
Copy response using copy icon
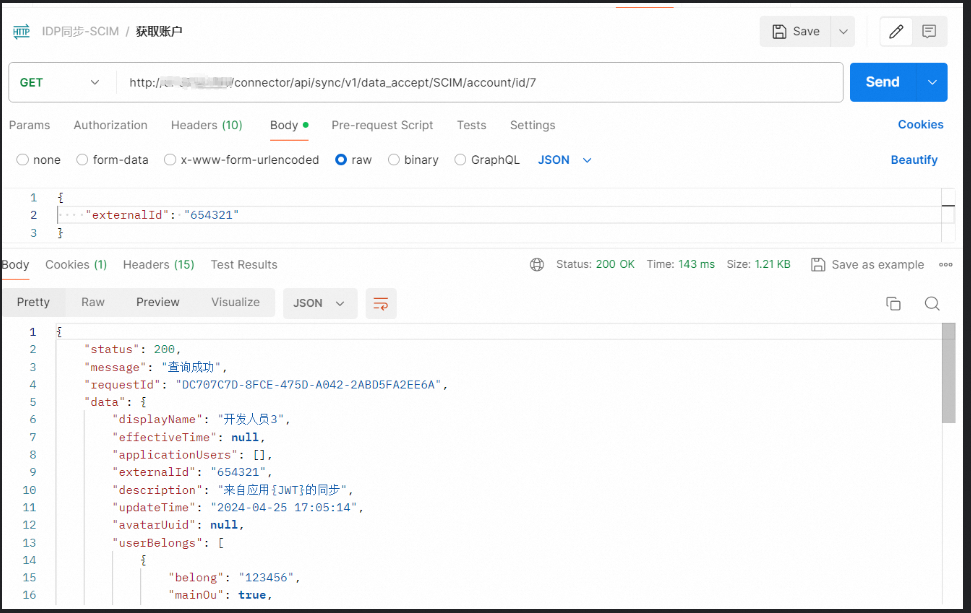(893, 304)
